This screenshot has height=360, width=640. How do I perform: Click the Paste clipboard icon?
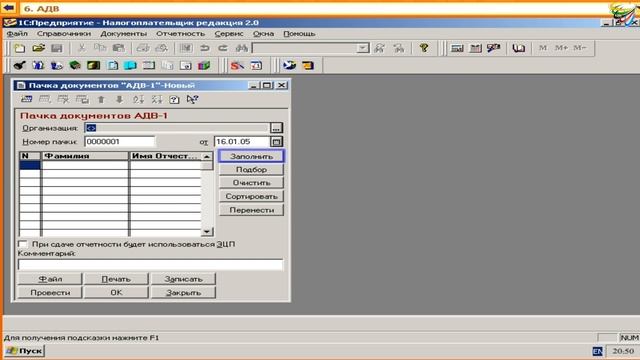tap(118, 48)
